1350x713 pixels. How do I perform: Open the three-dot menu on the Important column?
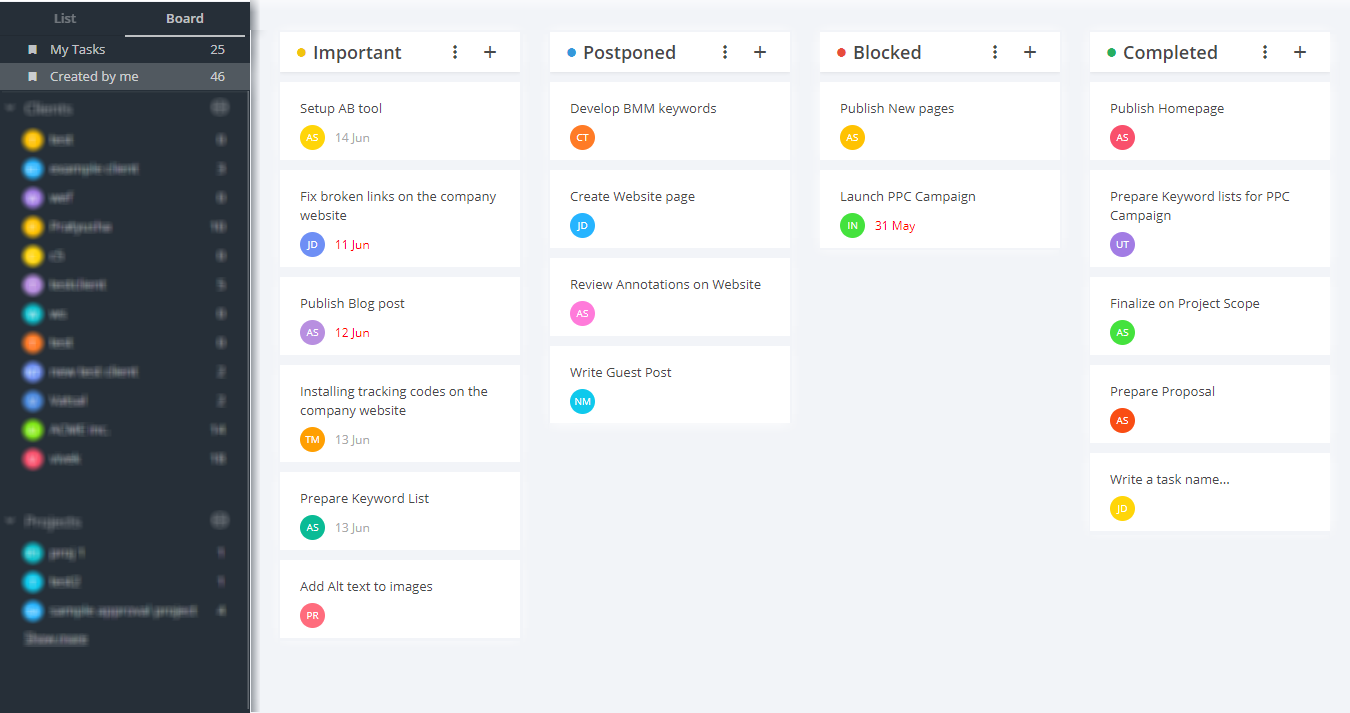(455, 51)
